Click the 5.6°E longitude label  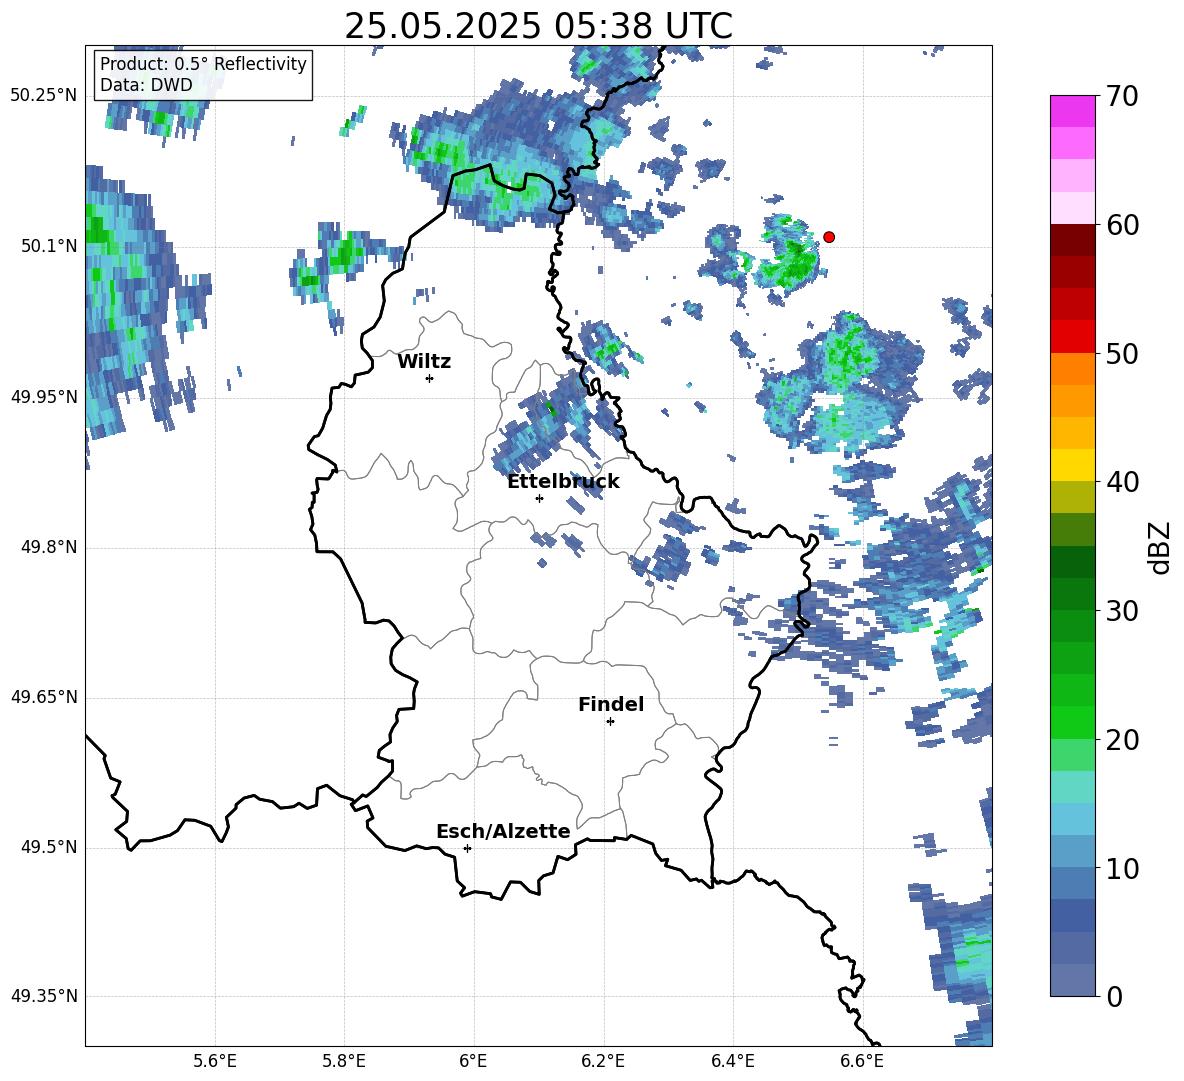(x=214, y=1061)
